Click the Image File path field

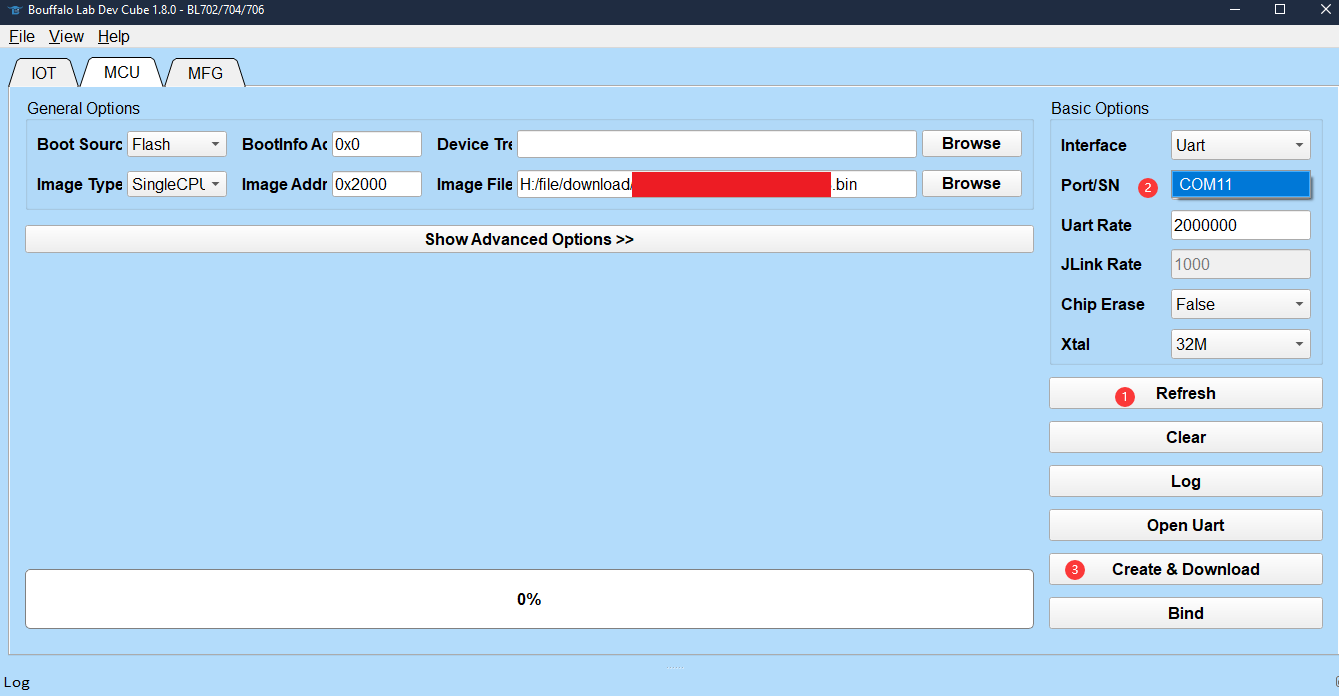point(717,184)
